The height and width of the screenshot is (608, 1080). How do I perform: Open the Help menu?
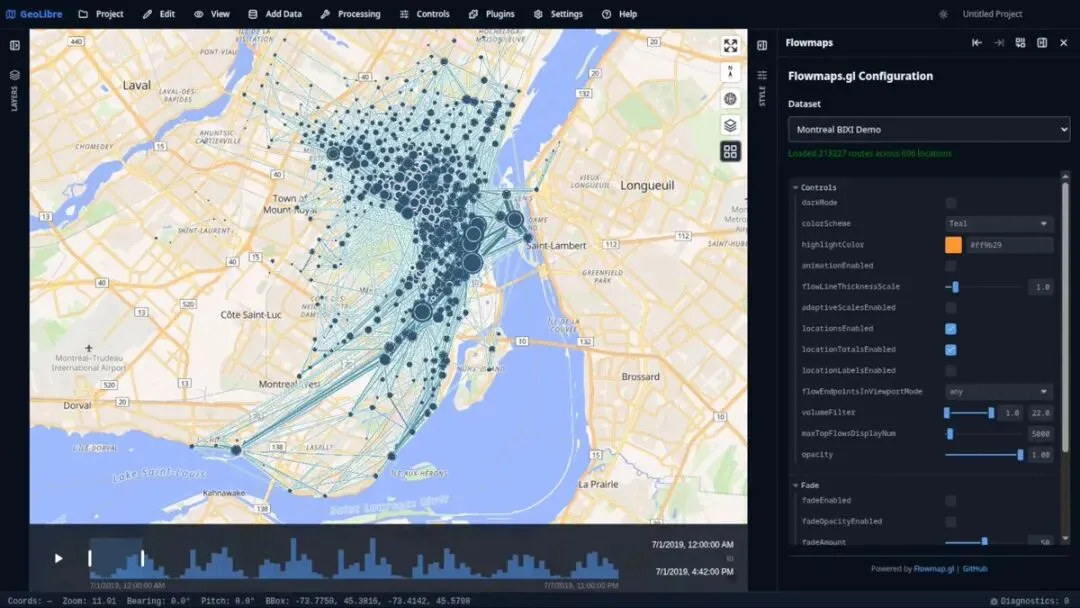tap(619, 14)
